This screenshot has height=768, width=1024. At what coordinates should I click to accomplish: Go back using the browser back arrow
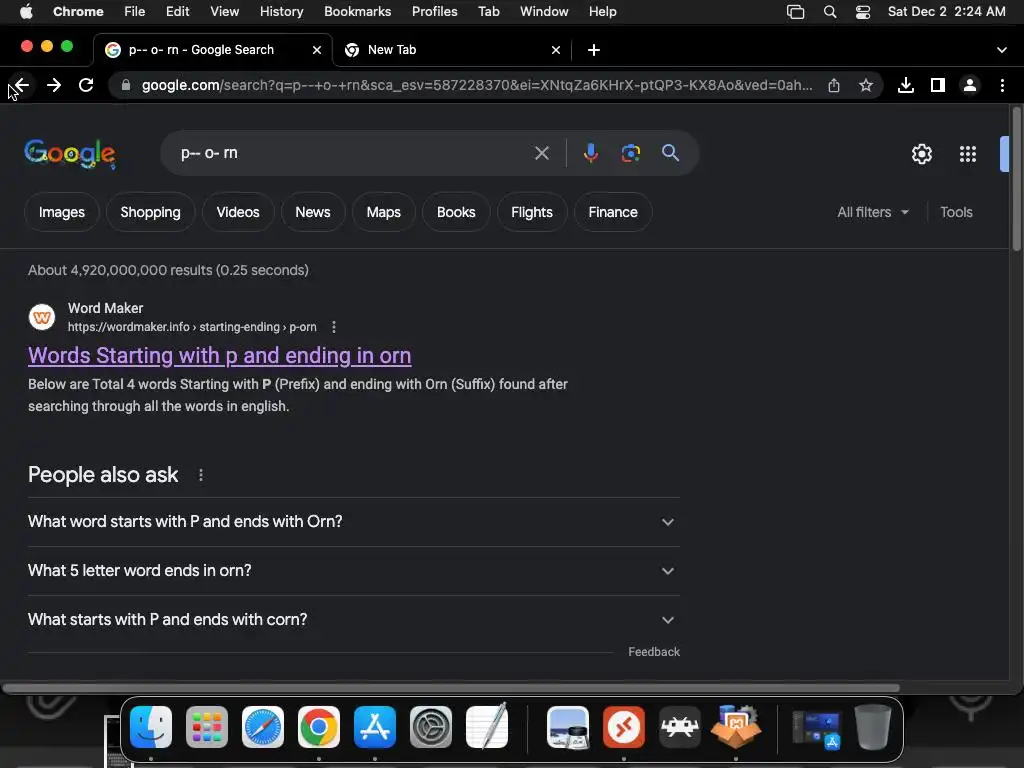(22, 85)
